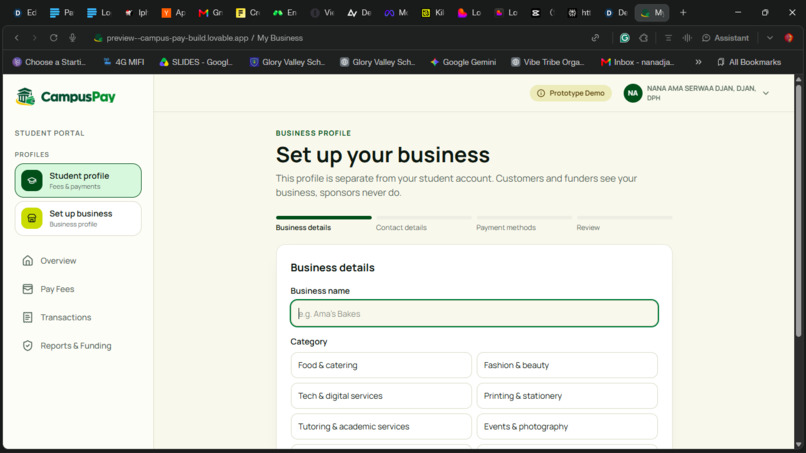Click the home icon beside Overview
Viewport: 806px width, 453px height.
(x=28, y=261)
